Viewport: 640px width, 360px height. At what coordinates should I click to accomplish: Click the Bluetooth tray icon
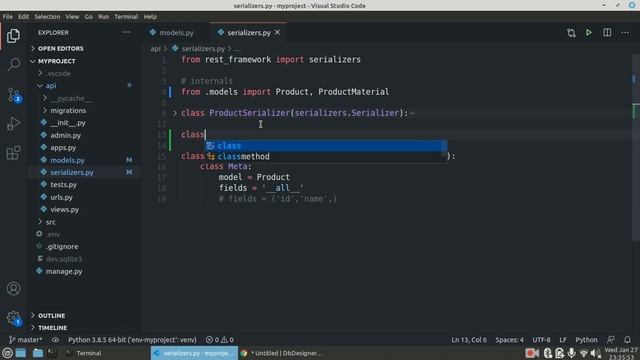[547, 353]
